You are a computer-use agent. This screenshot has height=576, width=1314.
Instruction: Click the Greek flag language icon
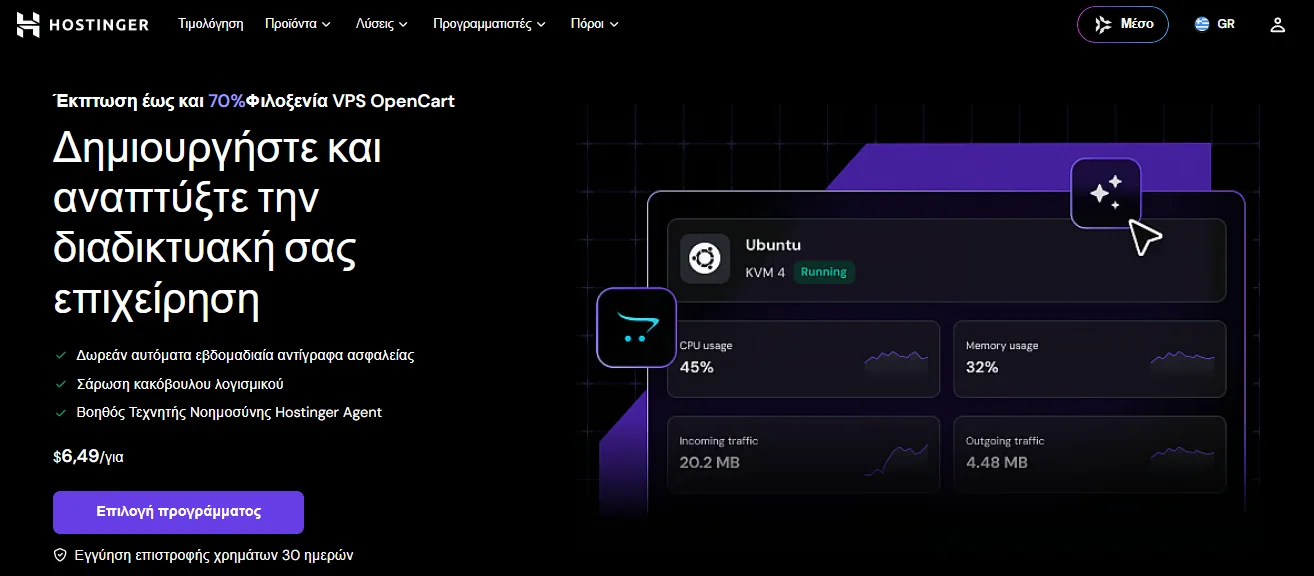pyautogui.click(x=1202, y=24)
